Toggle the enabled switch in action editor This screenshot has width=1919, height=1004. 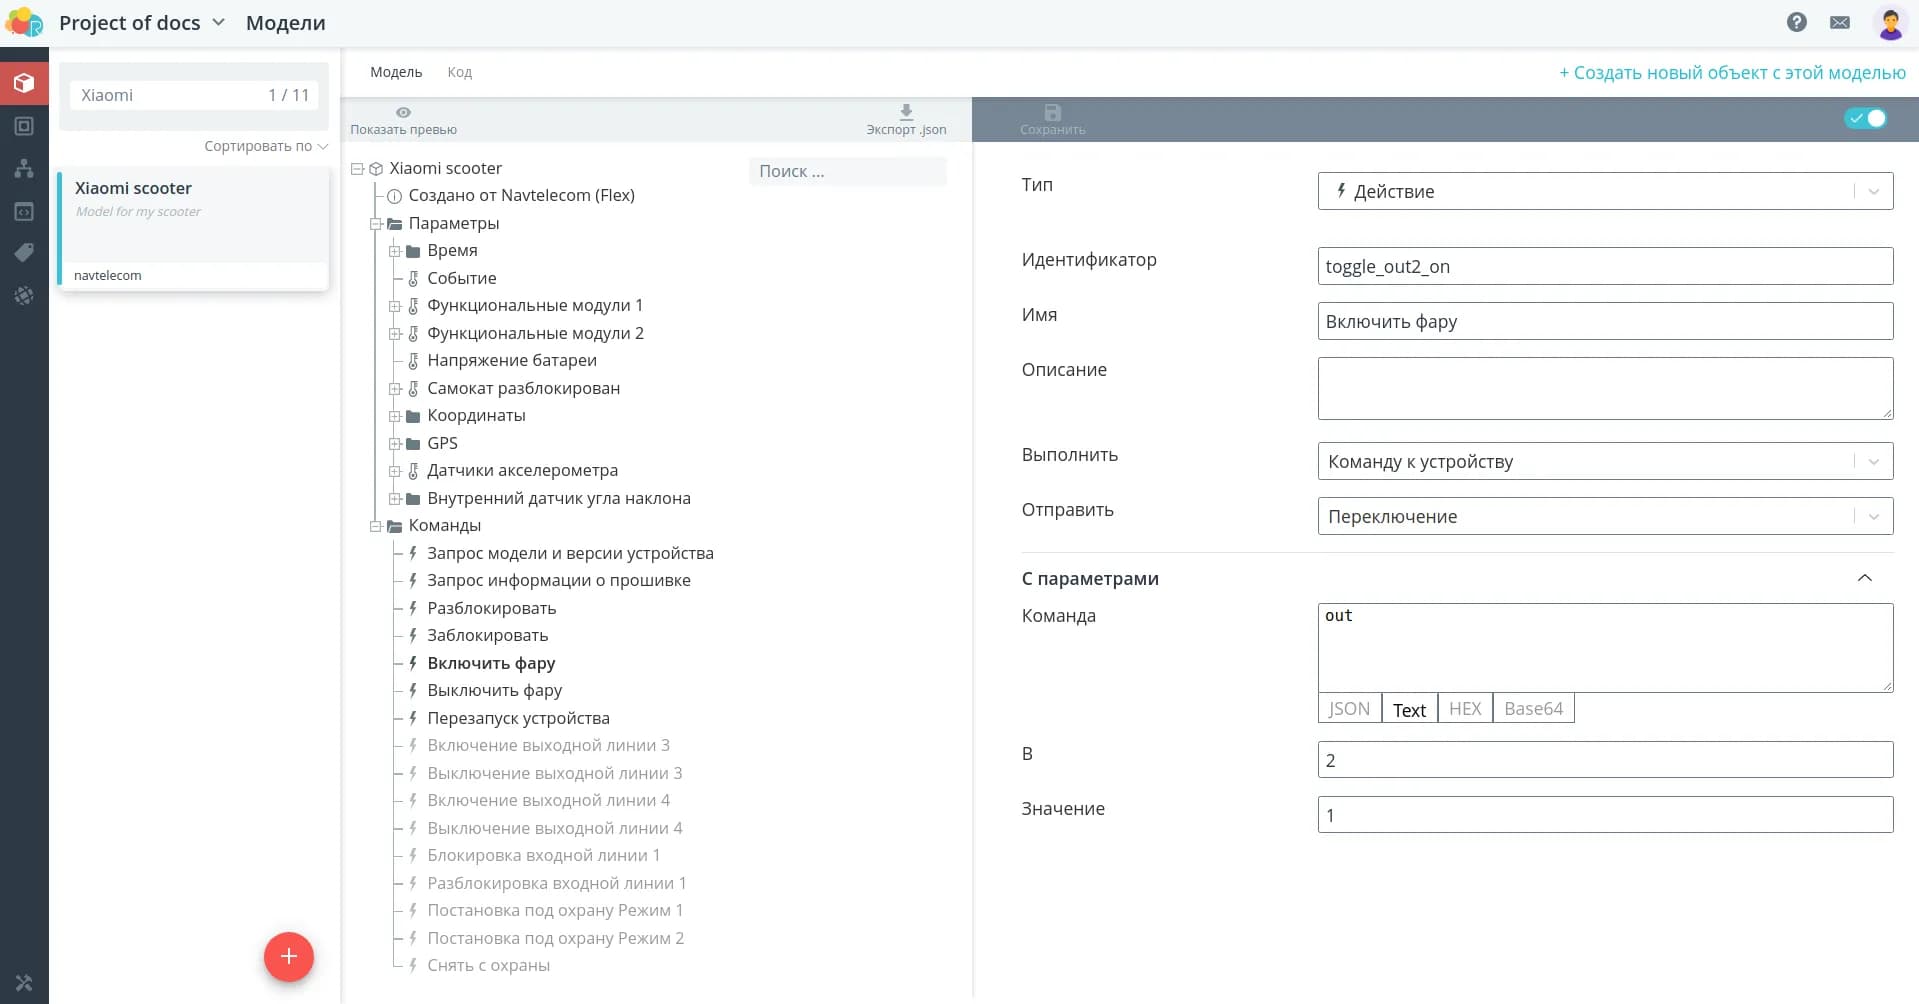tap(1865, 118)
